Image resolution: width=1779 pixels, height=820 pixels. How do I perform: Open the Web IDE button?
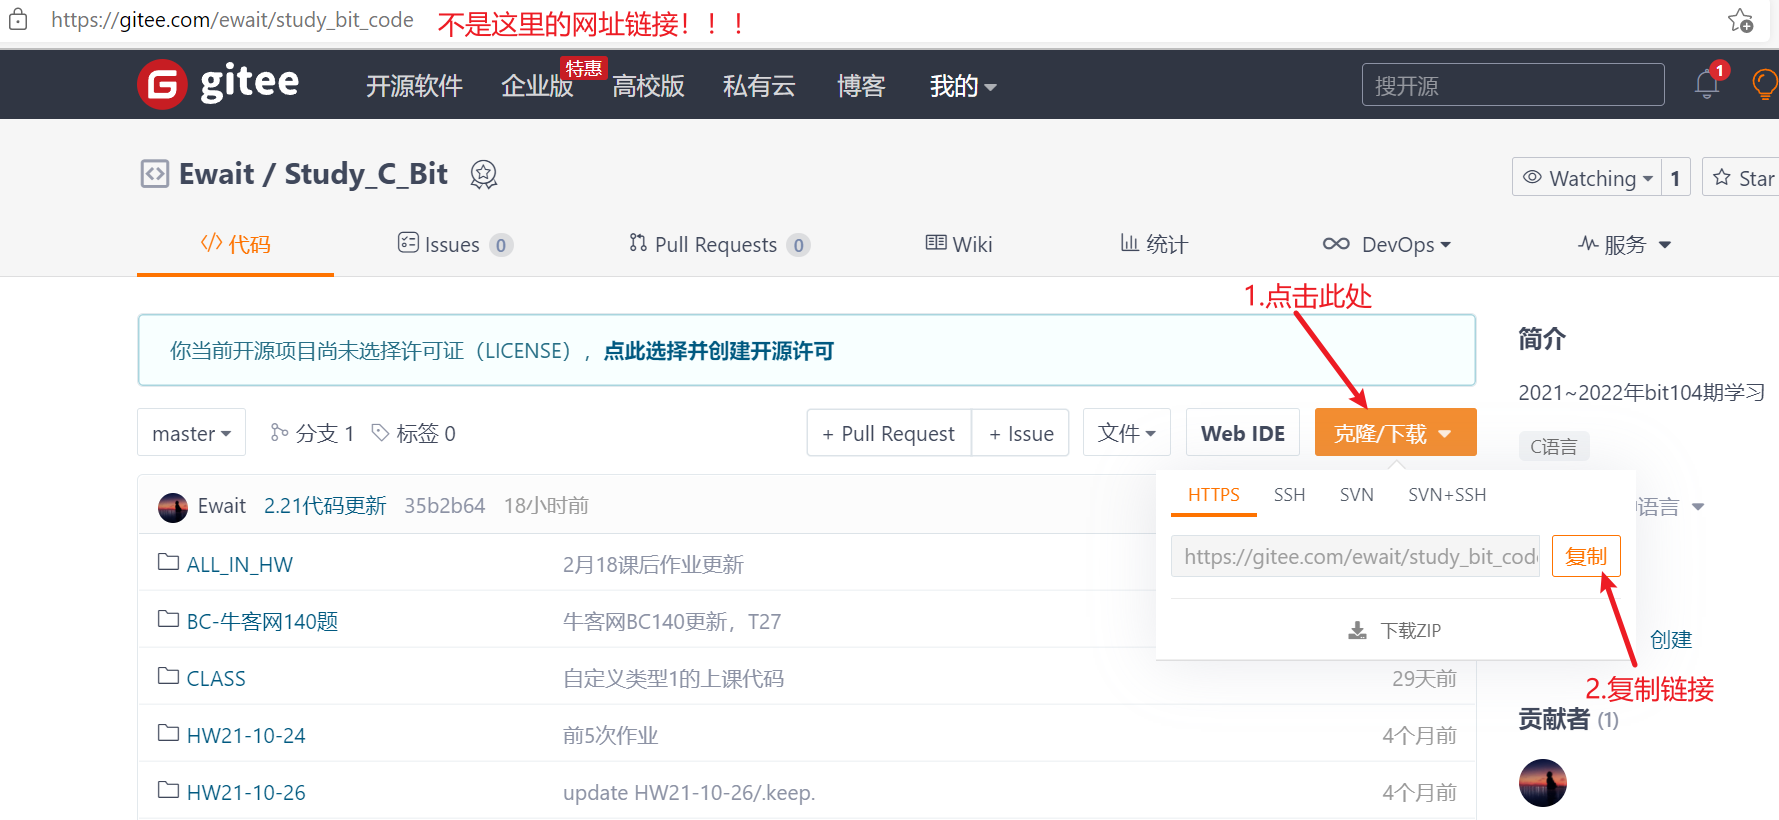point(1243,433)
